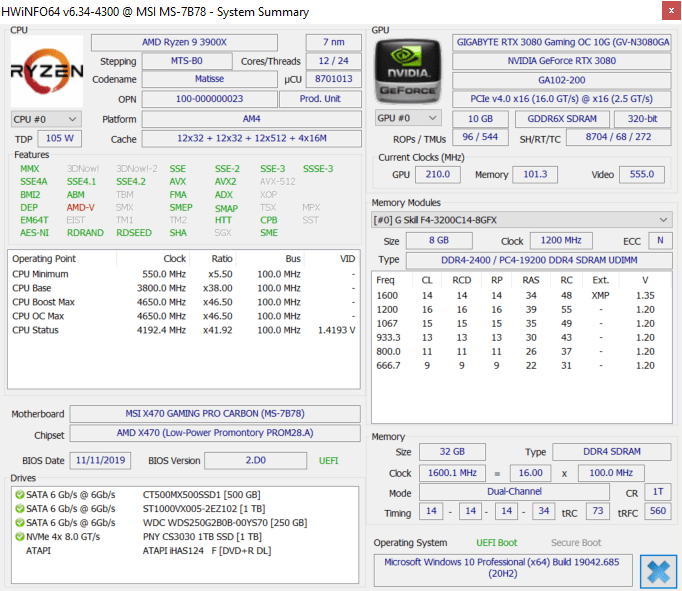This screenshot has width=682, height=591.
Task: Click the AMD-V feature label
Action: click(x=80, y=207)
